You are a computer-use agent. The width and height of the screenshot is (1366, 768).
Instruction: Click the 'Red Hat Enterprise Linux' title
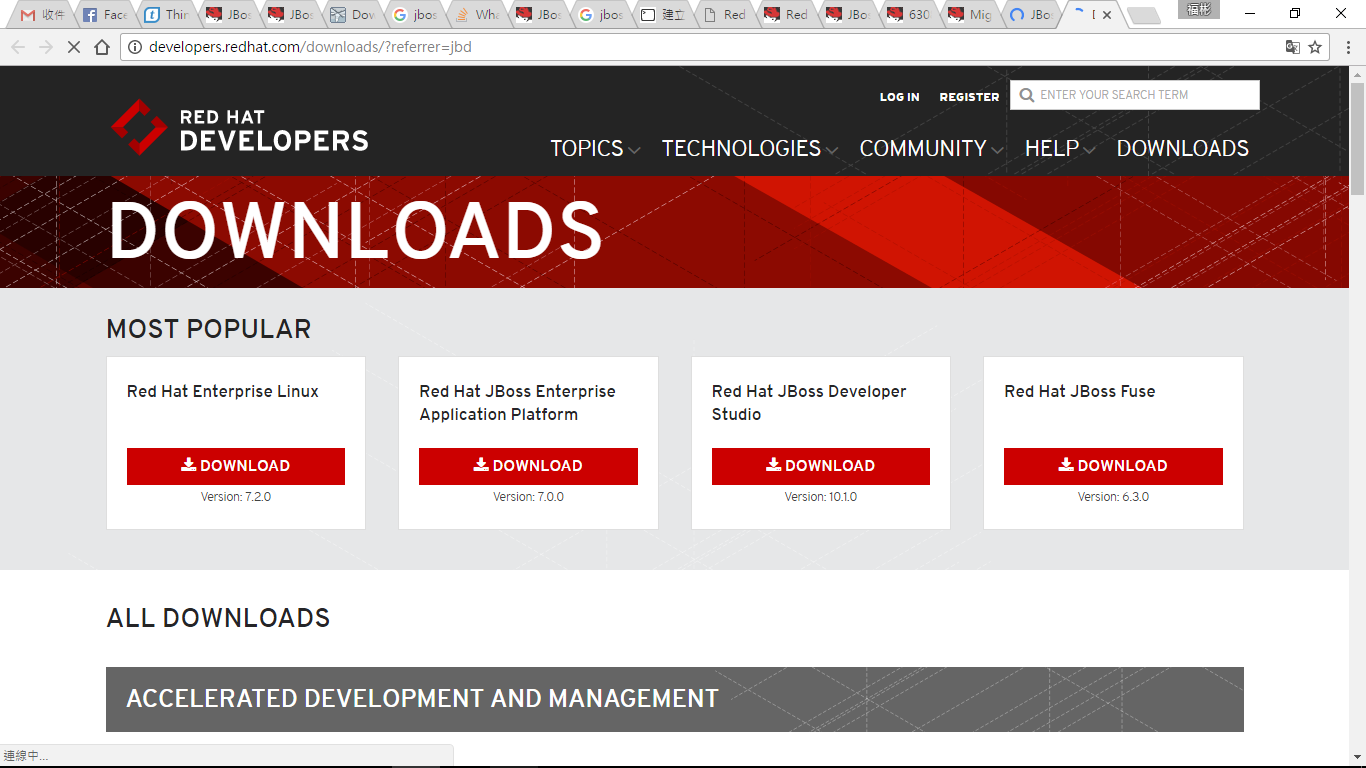pos(223,391)
